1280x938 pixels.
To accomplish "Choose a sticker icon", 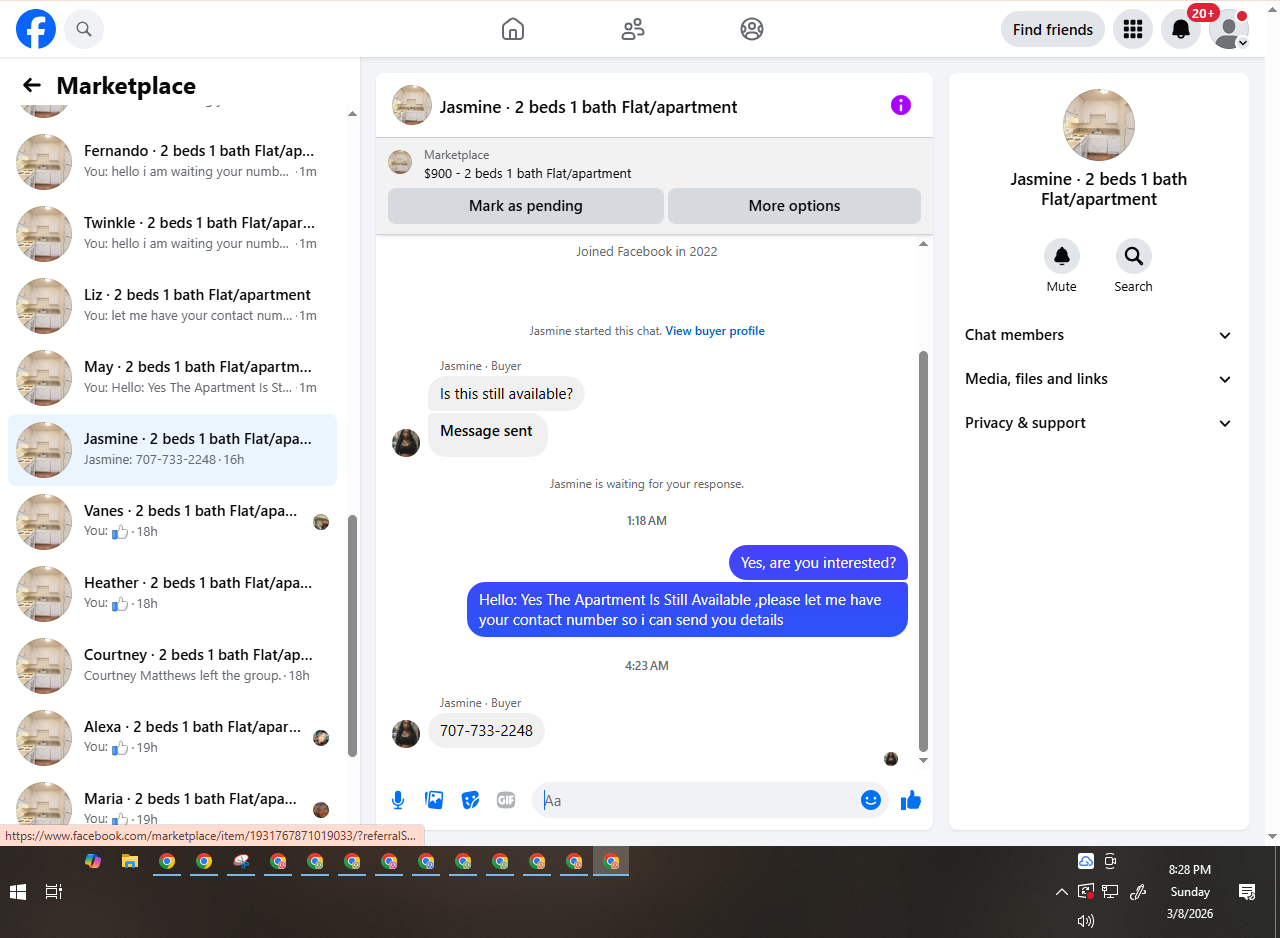I will click(470, 800).
